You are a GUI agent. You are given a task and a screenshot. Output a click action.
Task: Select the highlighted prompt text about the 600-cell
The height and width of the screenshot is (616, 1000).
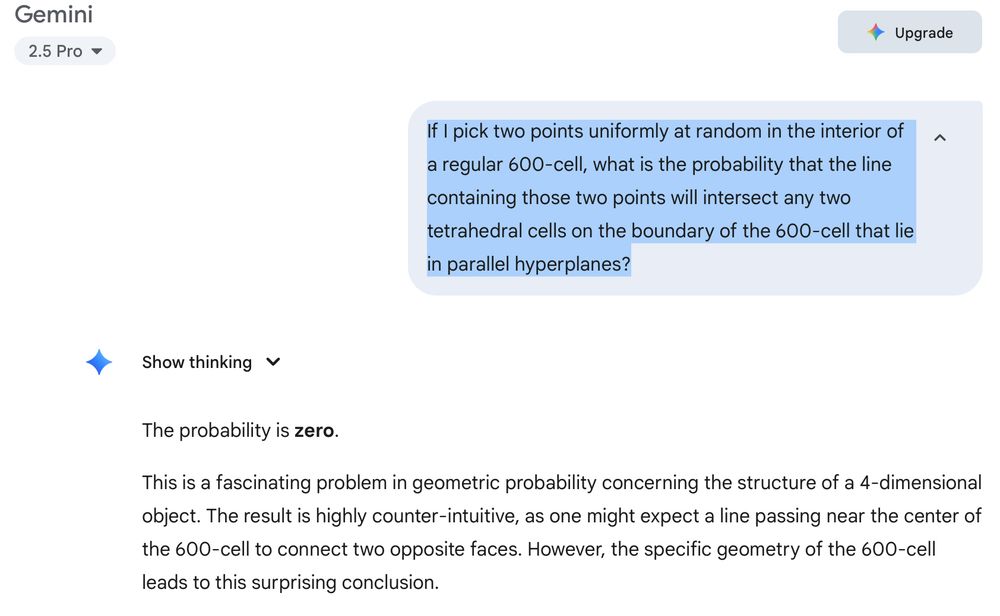click(x=670, y=197)
